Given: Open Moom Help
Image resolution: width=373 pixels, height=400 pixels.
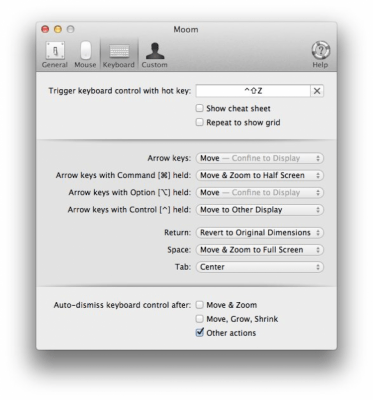Looking at the screenshot, I should coord(320,55).
